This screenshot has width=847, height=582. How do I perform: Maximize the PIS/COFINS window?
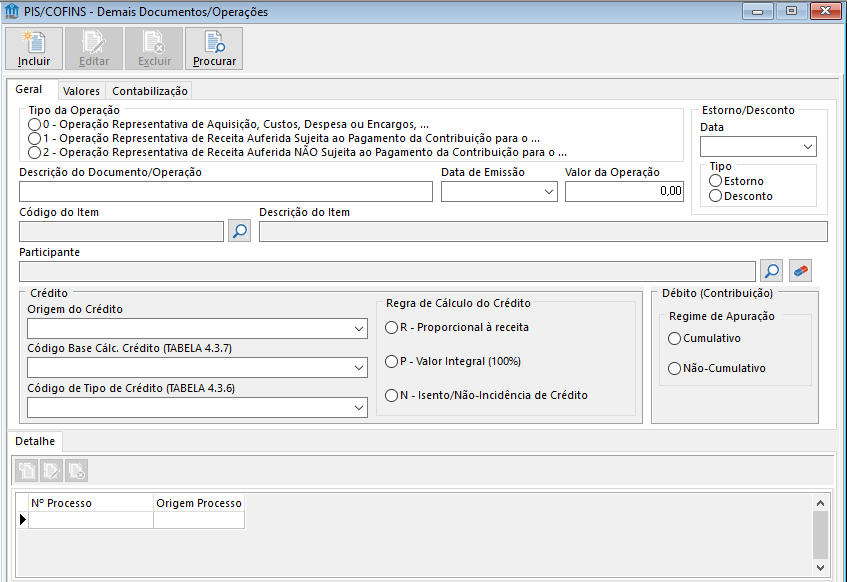[791, 11]
